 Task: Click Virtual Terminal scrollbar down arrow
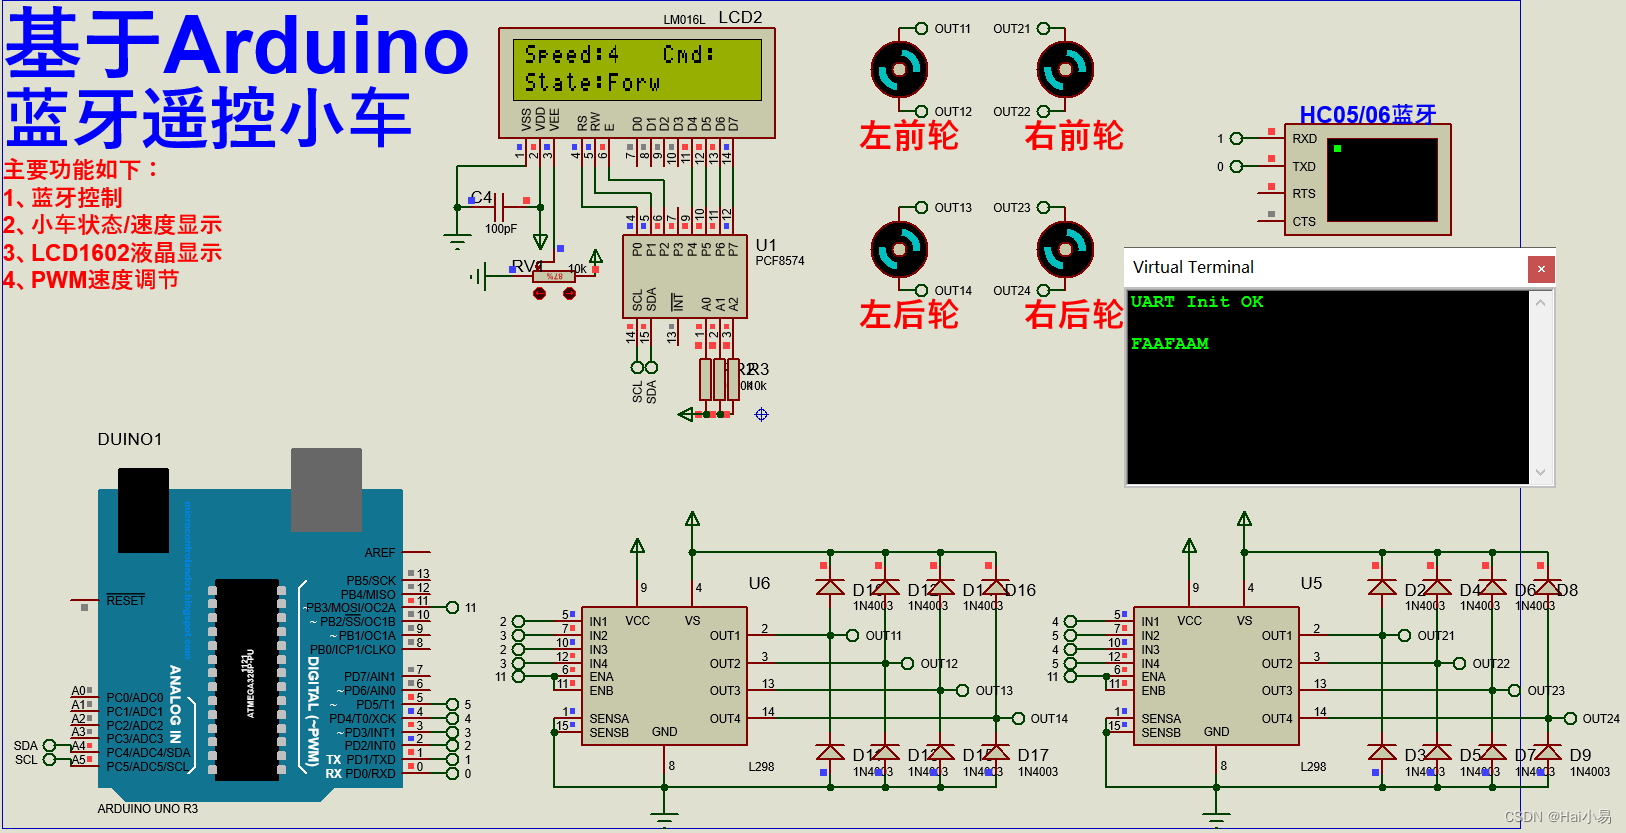pos(1541,472)
